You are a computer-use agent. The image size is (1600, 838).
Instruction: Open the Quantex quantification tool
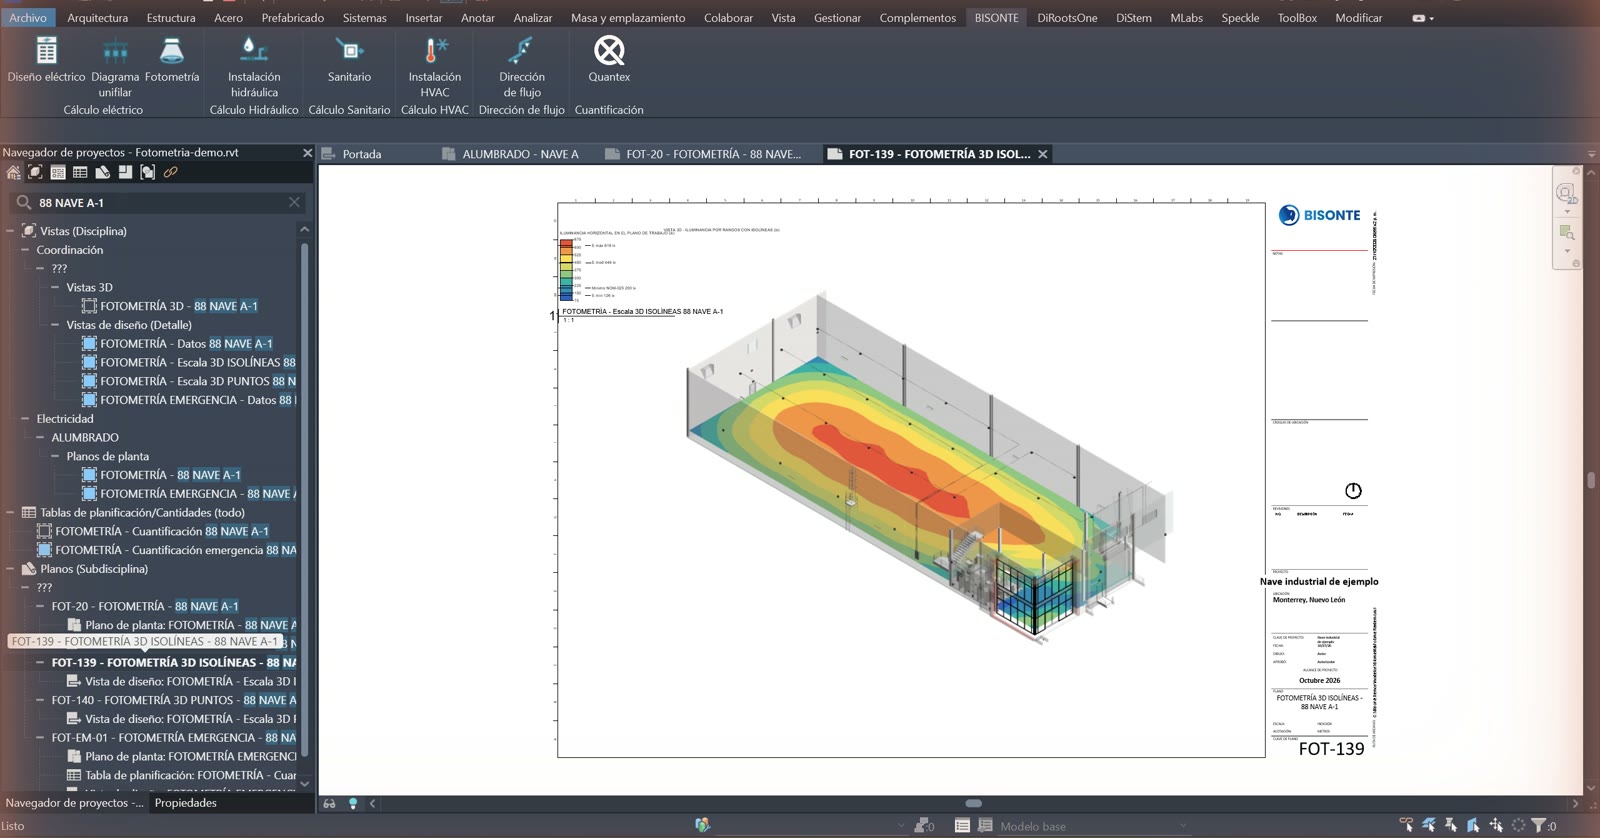click(609, 60)
